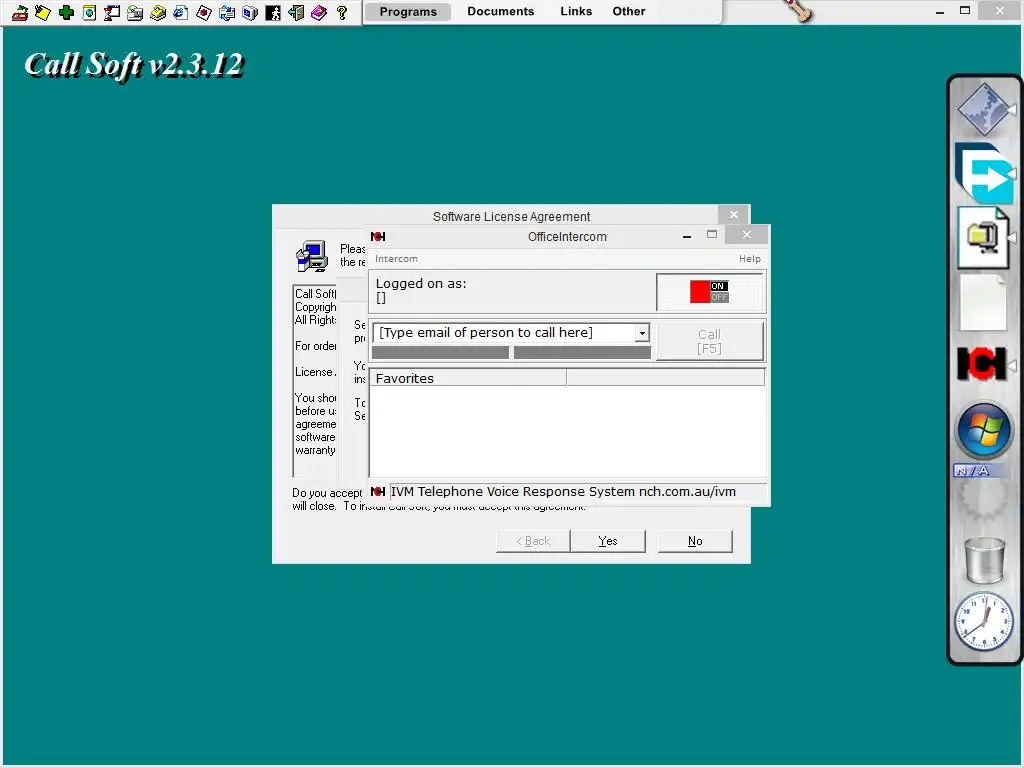Click the pin icon near top bar
This screenshot has width=1024, height=768.
click(798, 11)
